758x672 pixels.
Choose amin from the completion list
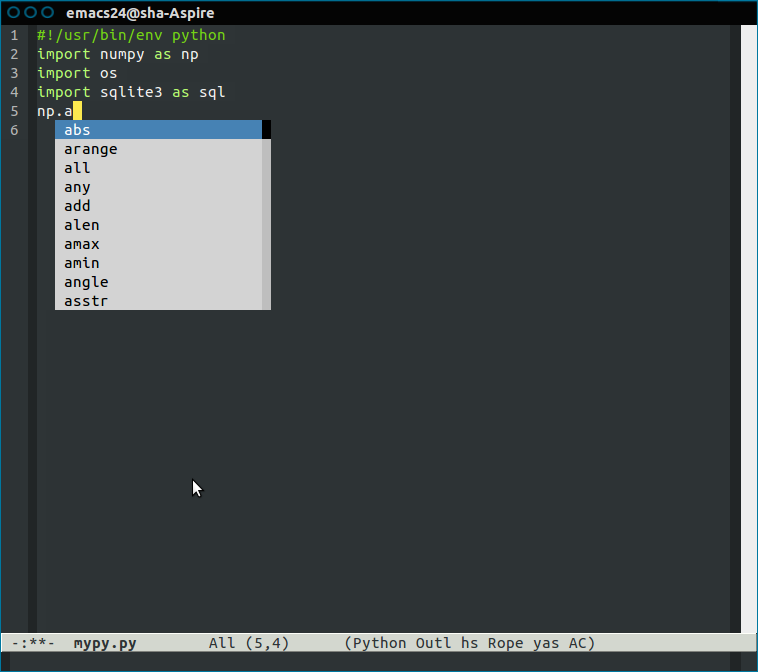tap(158, 263)
